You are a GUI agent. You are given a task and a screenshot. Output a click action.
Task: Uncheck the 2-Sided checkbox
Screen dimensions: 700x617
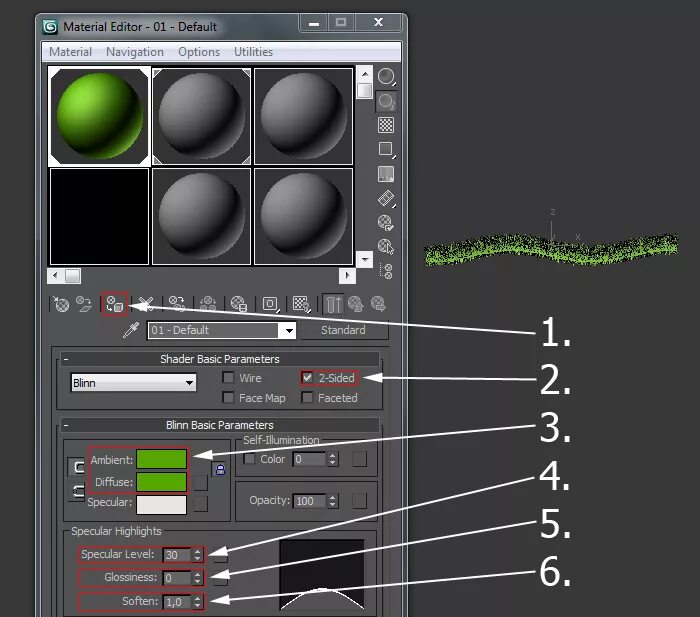pos(307,378)
